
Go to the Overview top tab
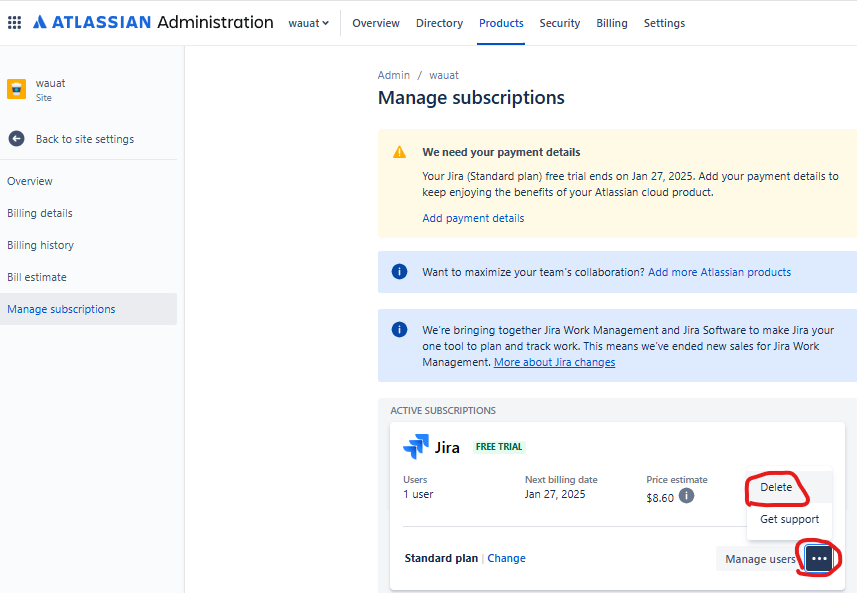click(376, 23)
